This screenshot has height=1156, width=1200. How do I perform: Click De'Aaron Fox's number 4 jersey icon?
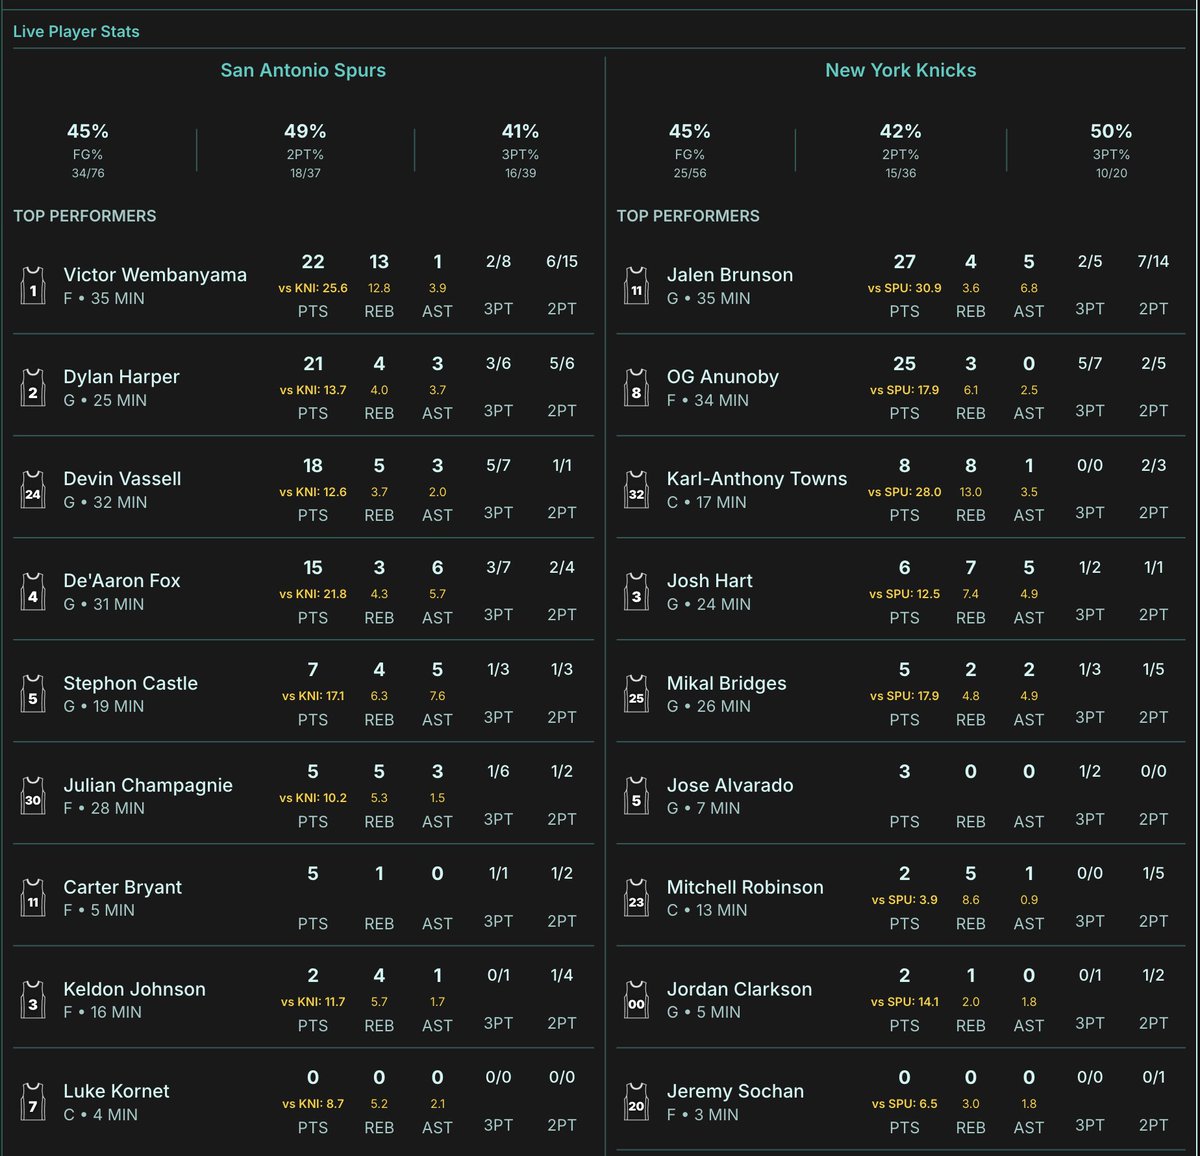[x=33, y=592]
